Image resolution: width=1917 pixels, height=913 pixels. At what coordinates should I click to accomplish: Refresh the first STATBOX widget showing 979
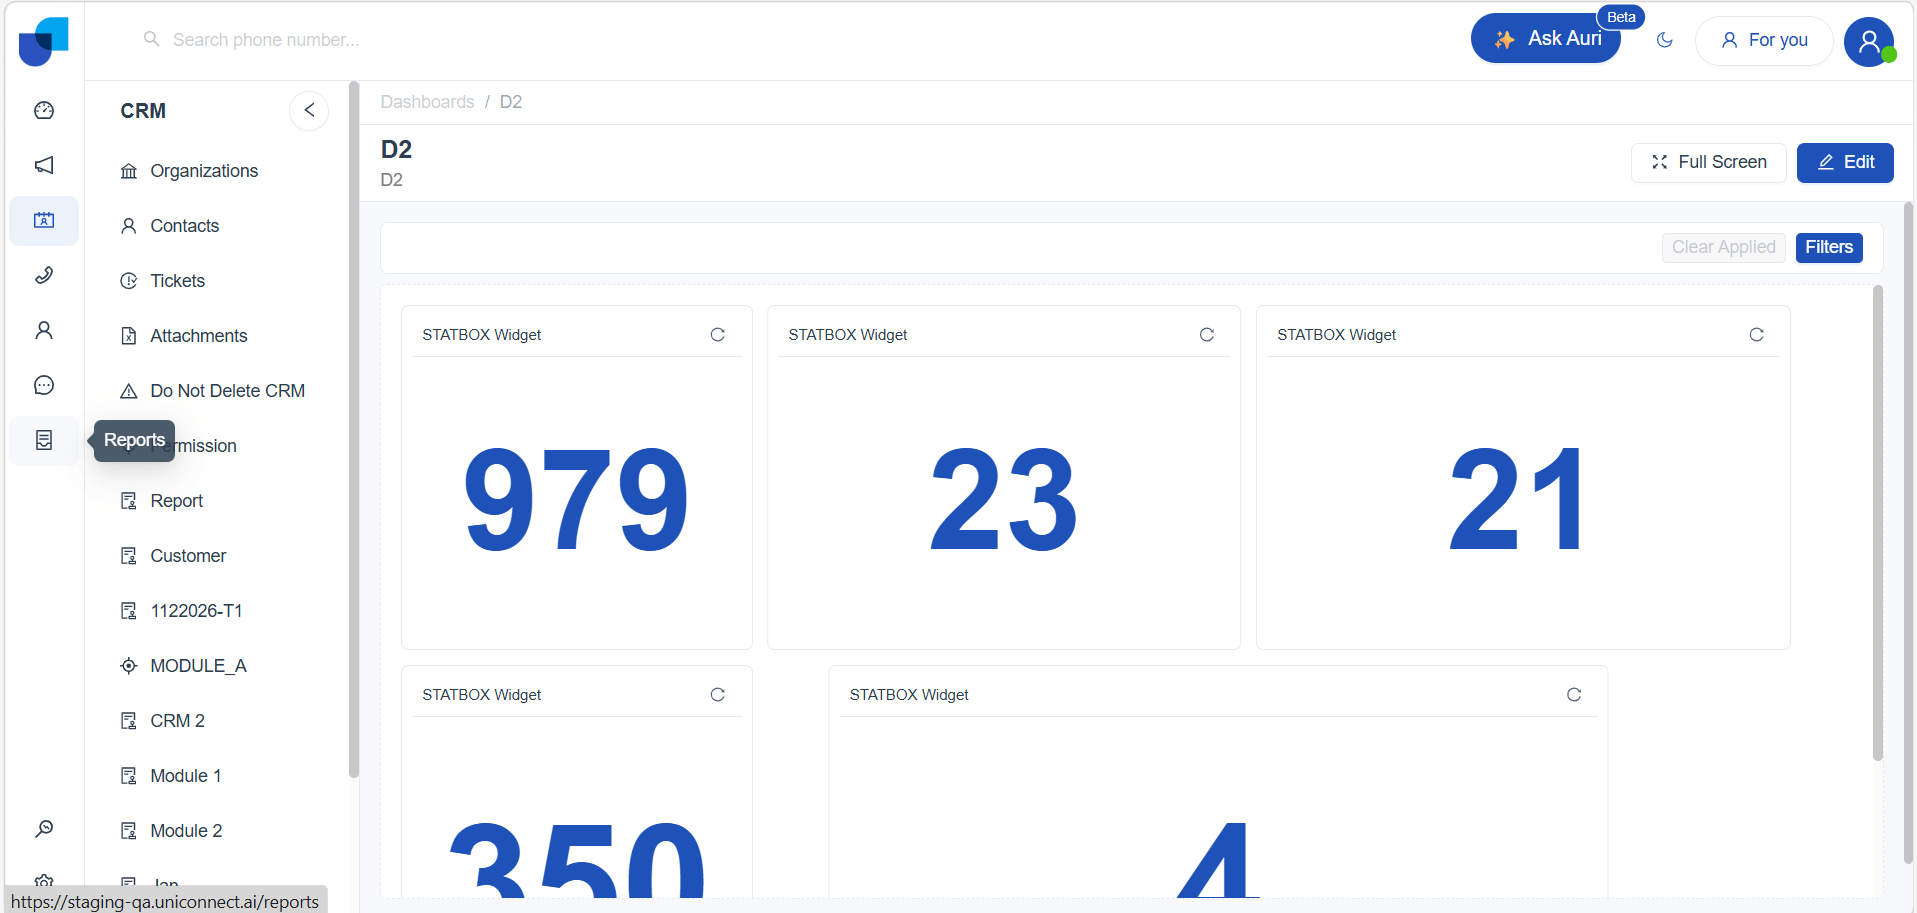click(717, 335)
